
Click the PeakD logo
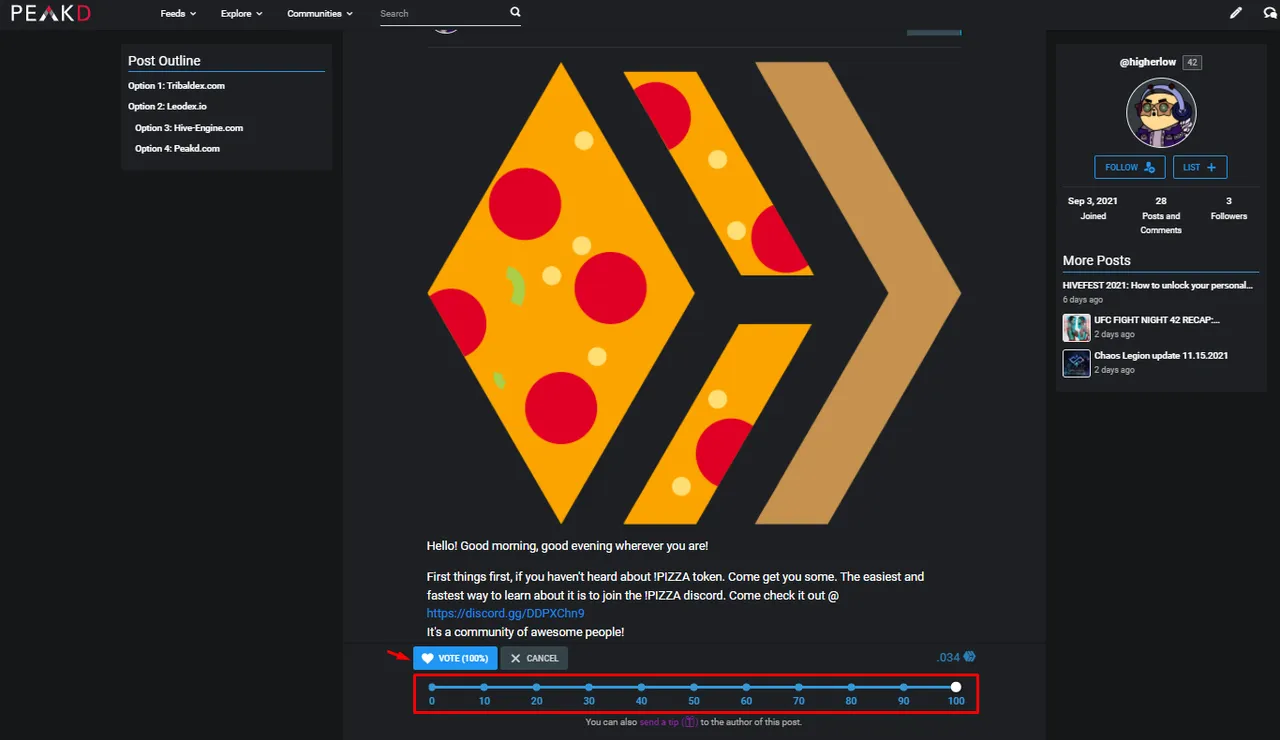tap(50, 13)
